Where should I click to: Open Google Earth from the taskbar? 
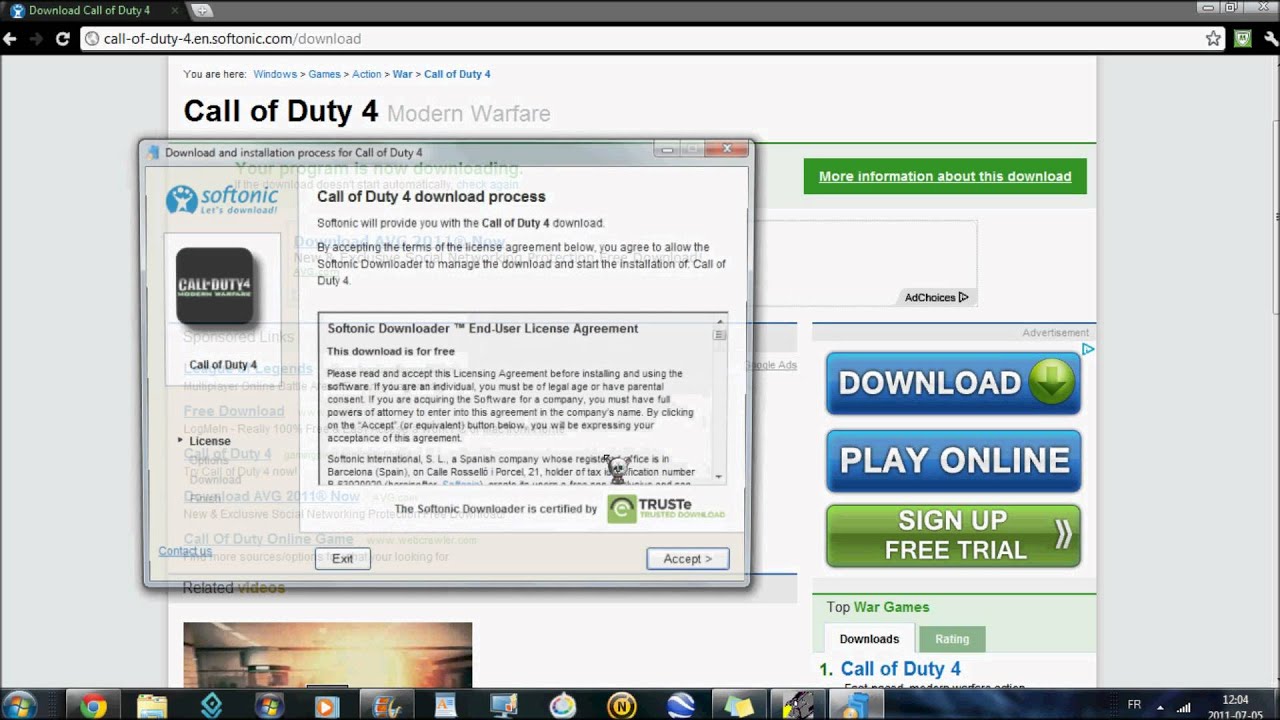coord(680,706)
